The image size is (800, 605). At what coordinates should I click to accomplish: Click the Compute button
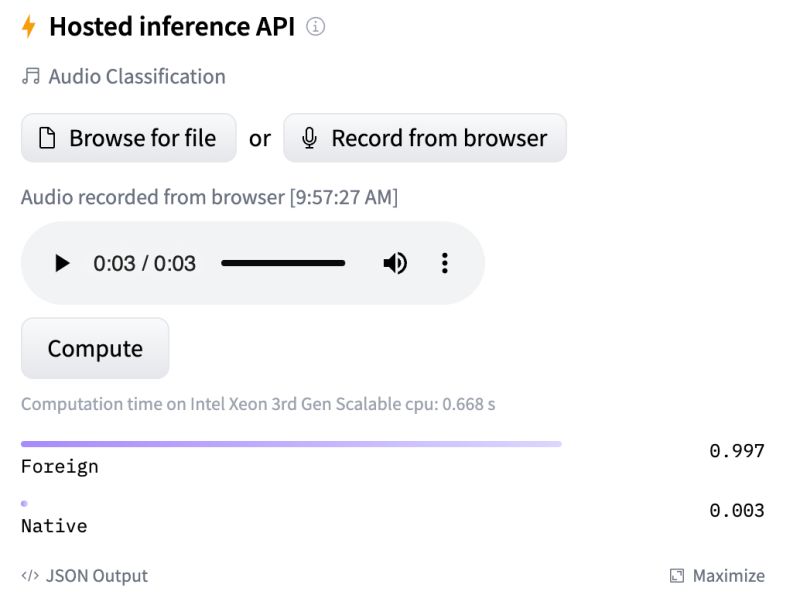(95, 348)
